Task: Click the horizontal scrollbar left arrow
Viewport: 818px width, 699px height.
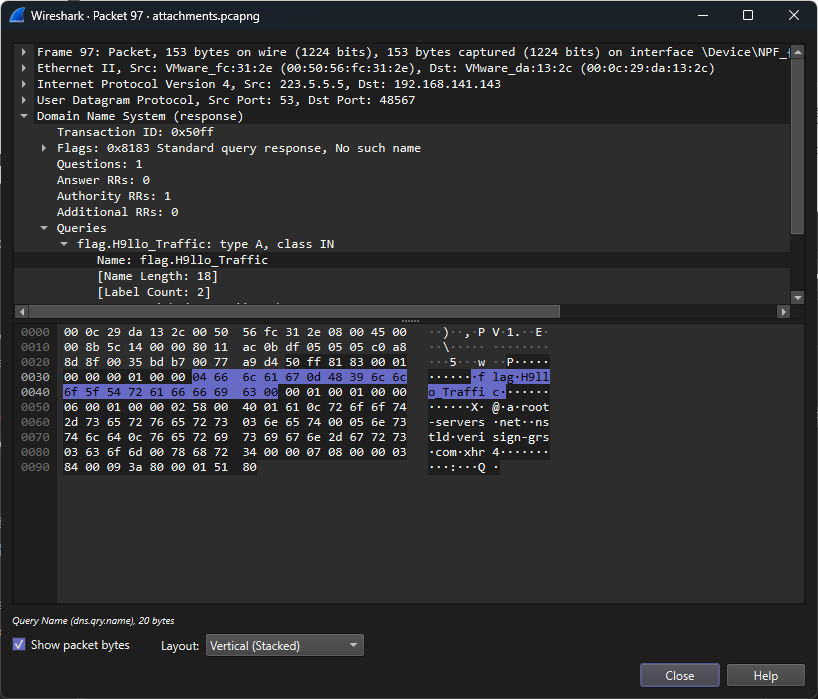Action: (21, 311)
